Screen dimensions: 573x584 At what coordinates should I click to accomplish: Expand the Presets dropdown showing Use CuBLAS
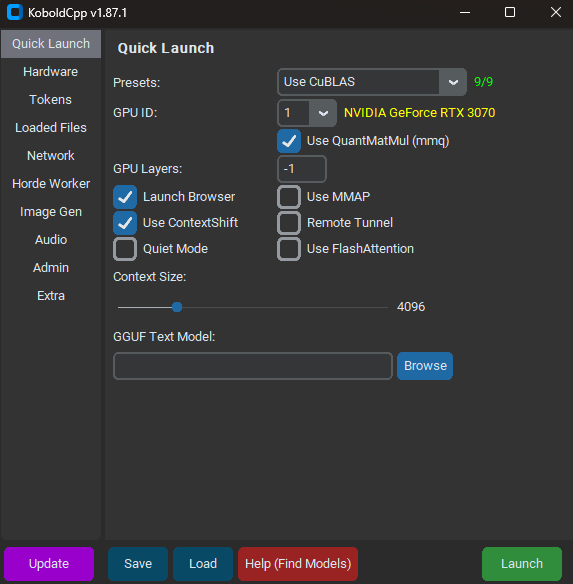coord(372,82)
